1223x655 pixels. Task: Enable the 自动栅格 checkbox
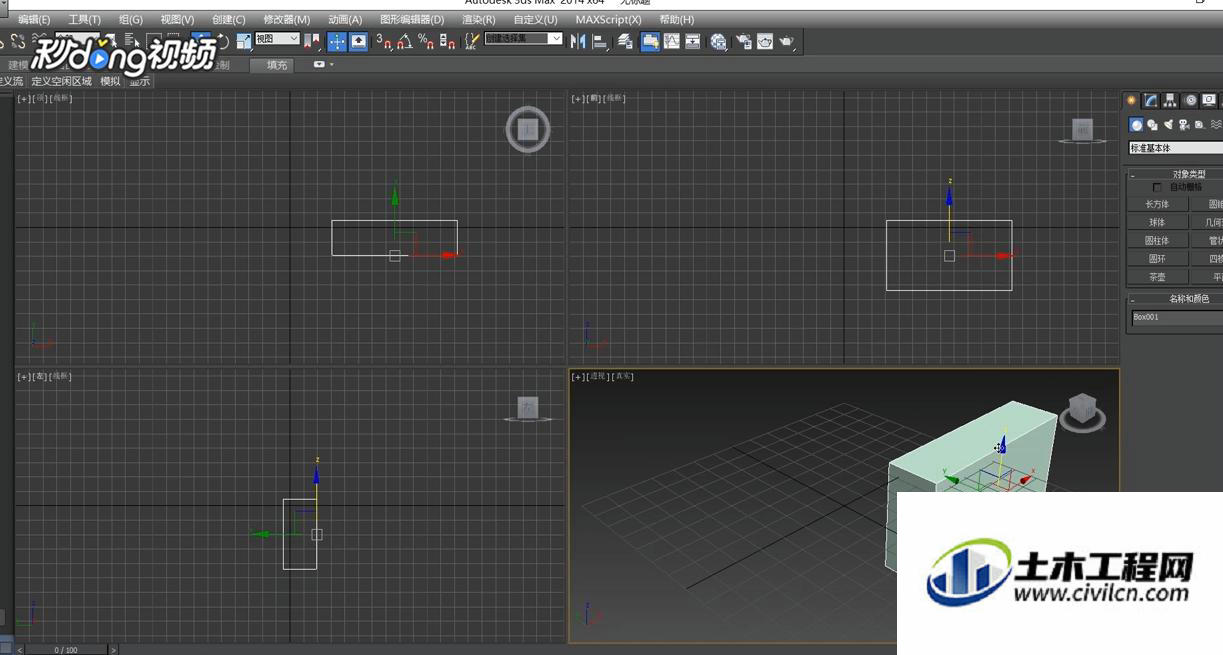[x=1157, y=187]
